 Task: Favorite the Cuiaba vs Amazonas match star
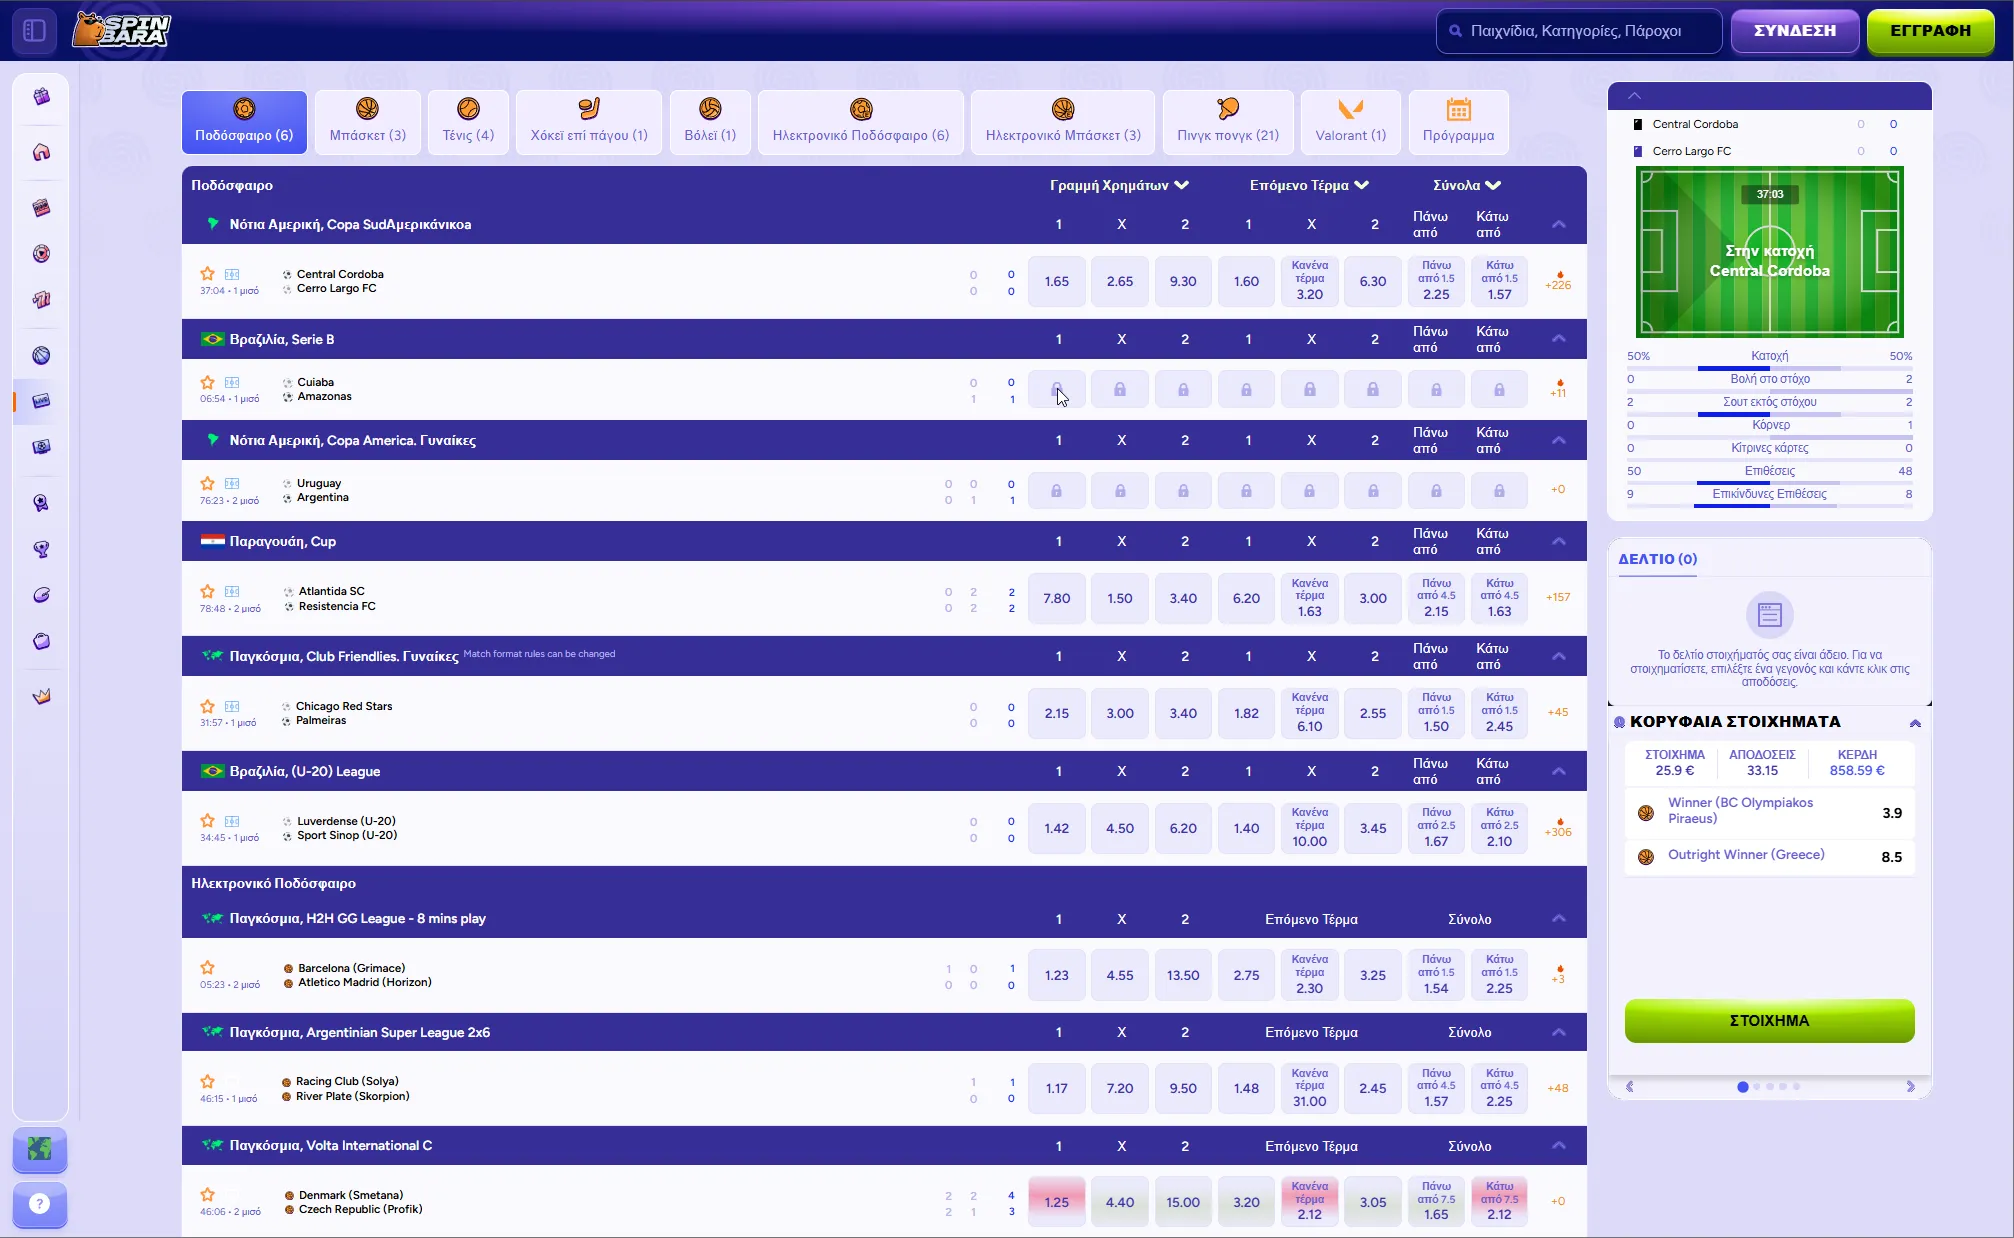point(207,382)
